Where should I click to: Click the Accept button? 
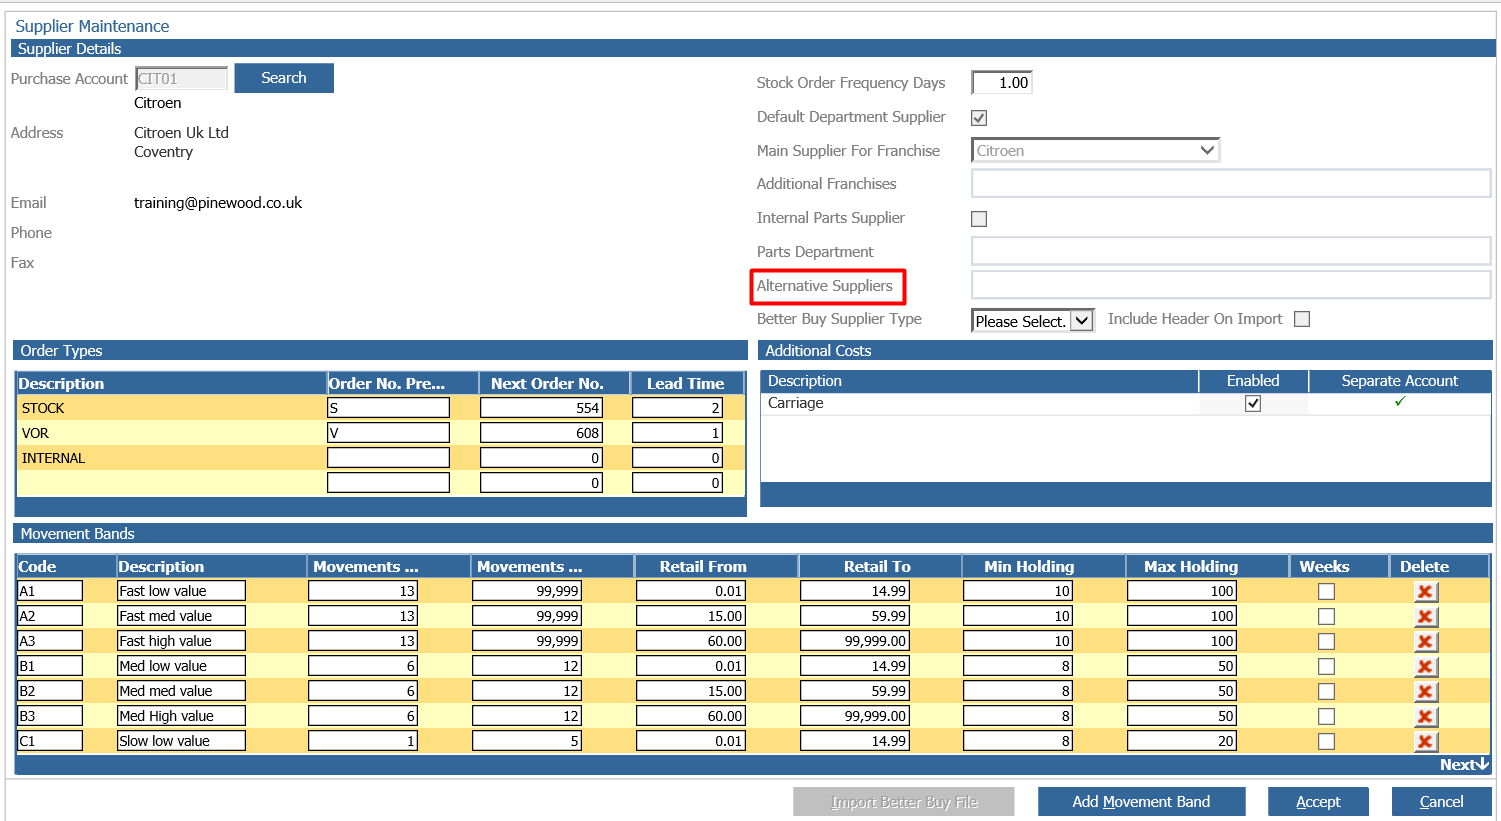click(x=1318, y=802)
